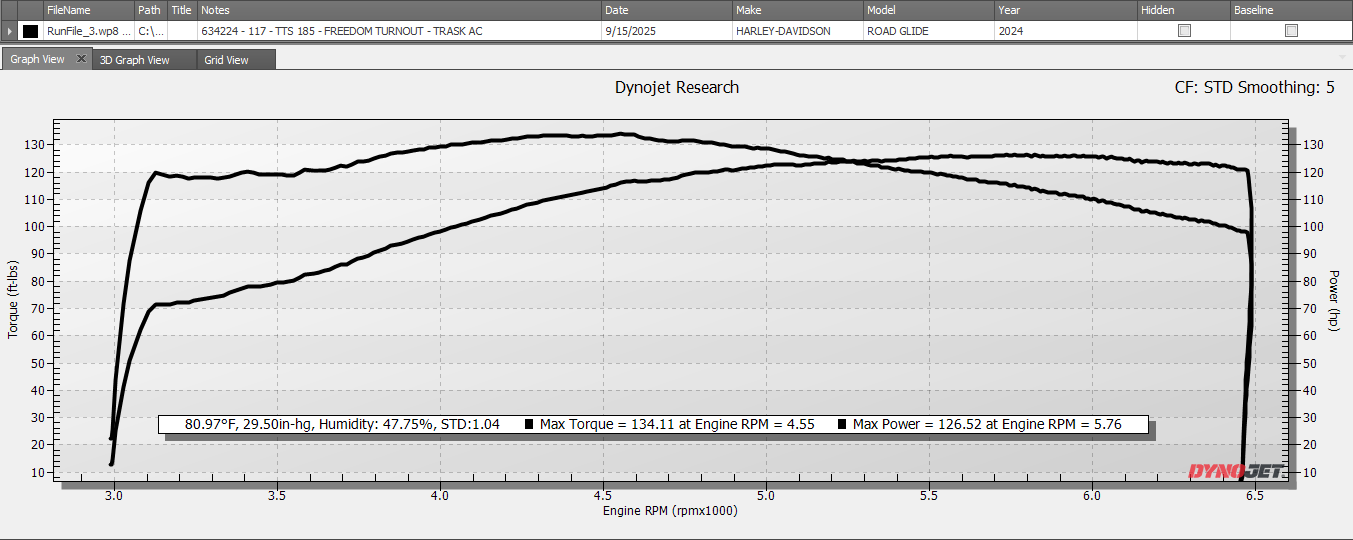1353x540 pixels.
Task: Select the year cell 2024
Action: (x=1065, y=31)
